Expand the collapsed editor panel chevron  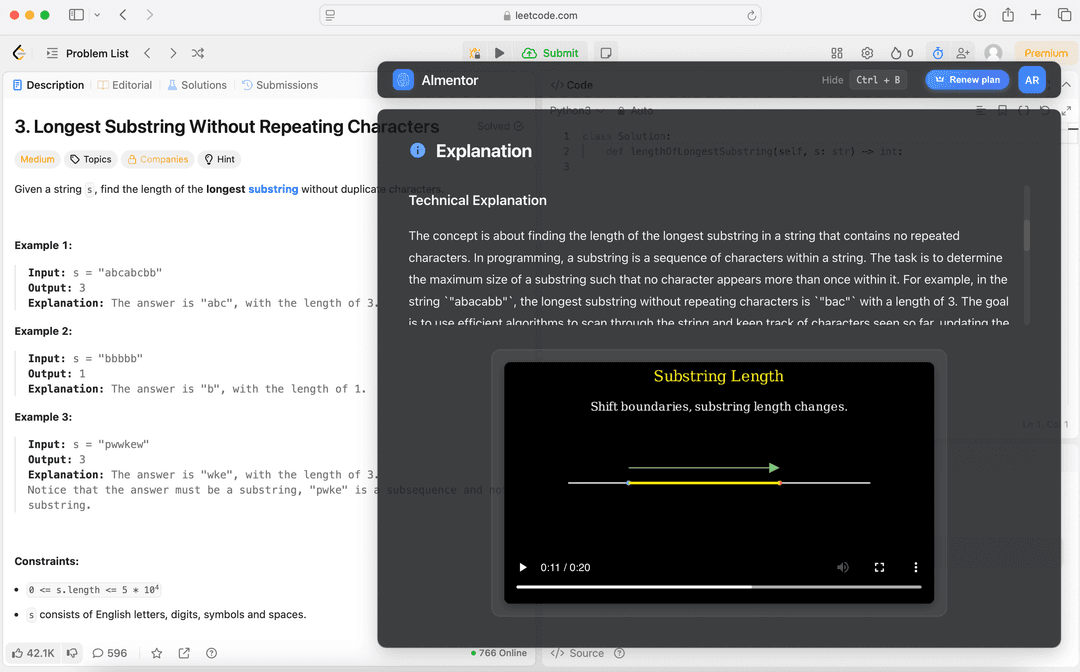pyautogui.click(x=1067, y=84)
